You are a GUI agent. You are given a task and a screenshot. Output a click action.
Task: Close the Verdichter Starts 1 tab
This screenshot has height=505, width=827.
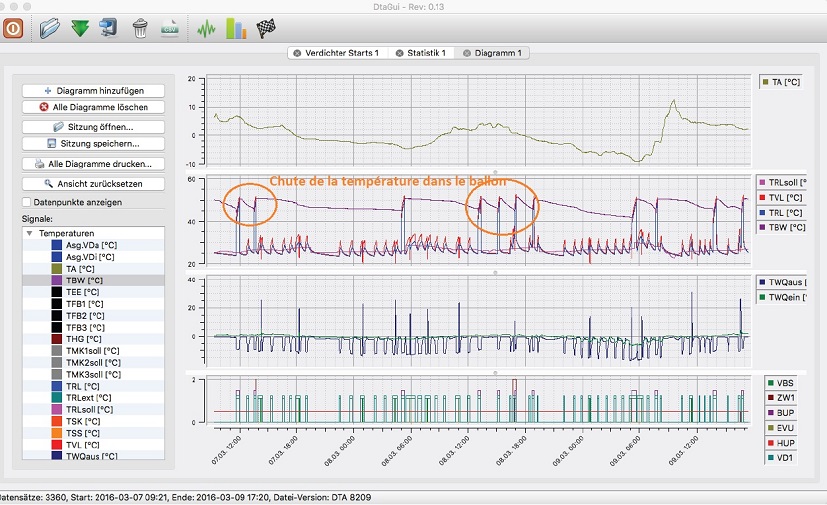point(297,53)
